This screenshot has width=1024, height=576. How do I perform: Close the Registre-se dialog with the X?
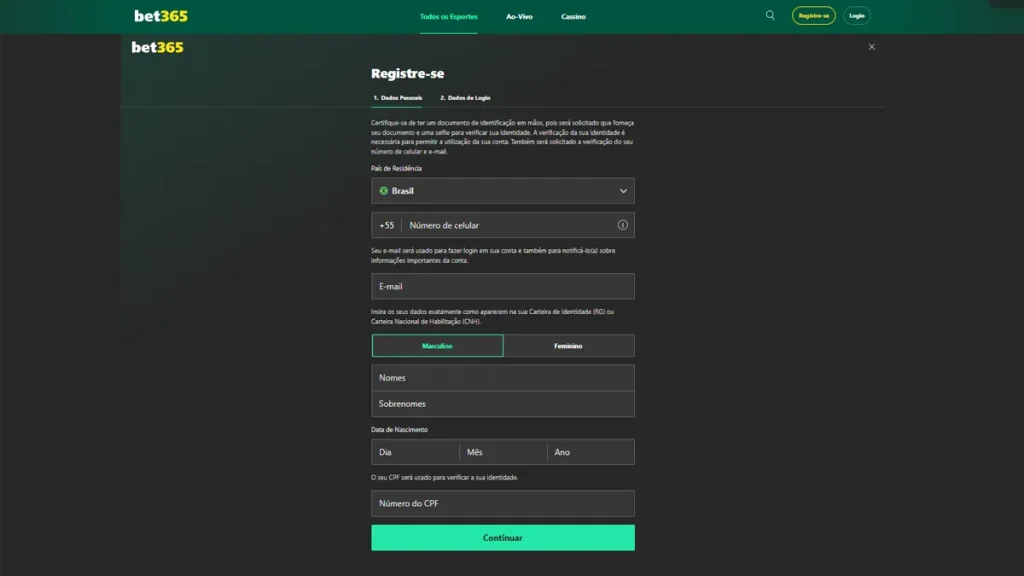pos(871,46)
